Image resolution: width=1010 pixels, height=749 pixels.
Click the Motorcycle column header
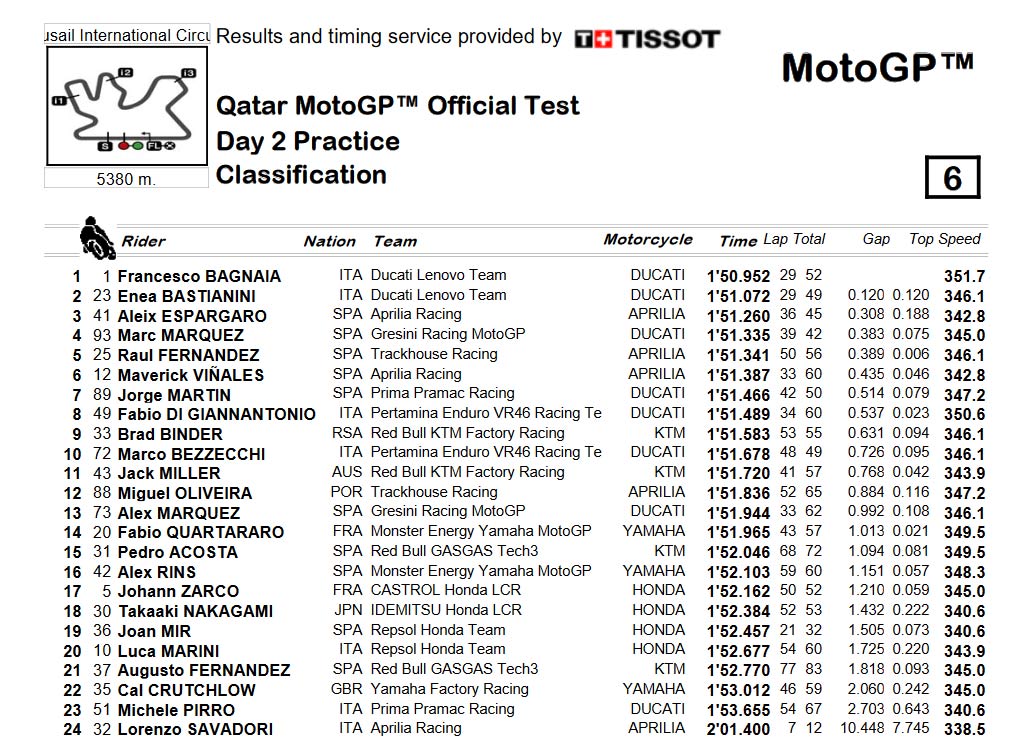pos(648,240)
